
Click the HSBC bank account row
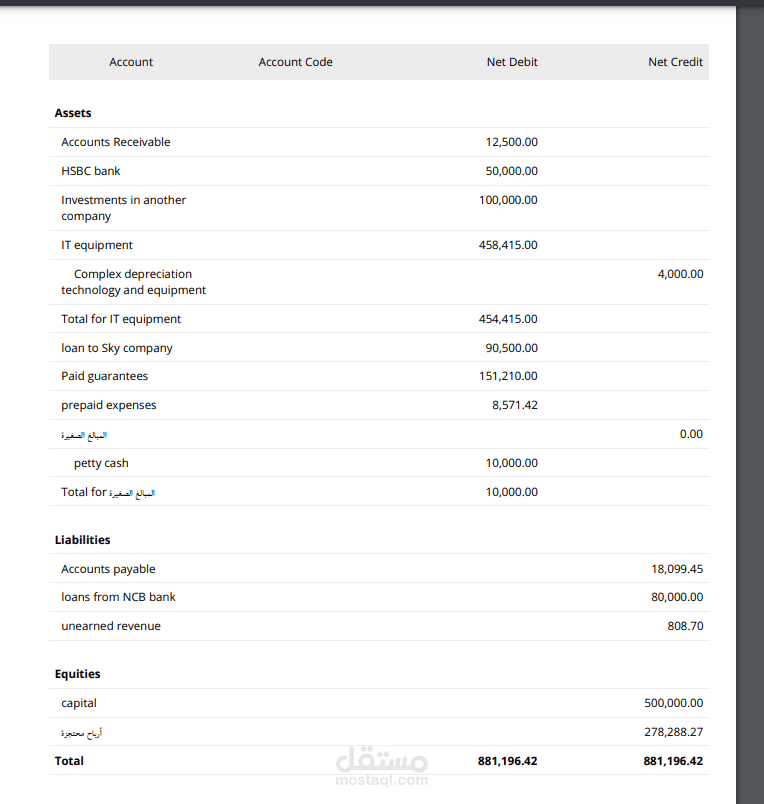(x=90, y=171)
